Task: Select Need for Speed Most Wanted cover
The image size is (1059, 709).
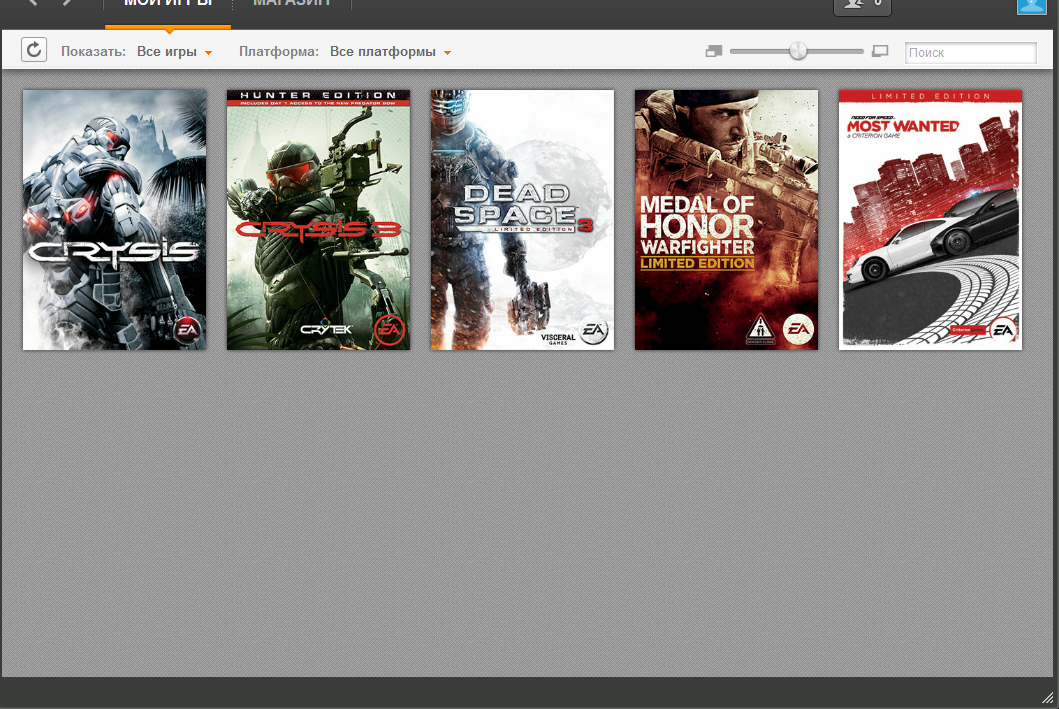Action: (930, 220)
